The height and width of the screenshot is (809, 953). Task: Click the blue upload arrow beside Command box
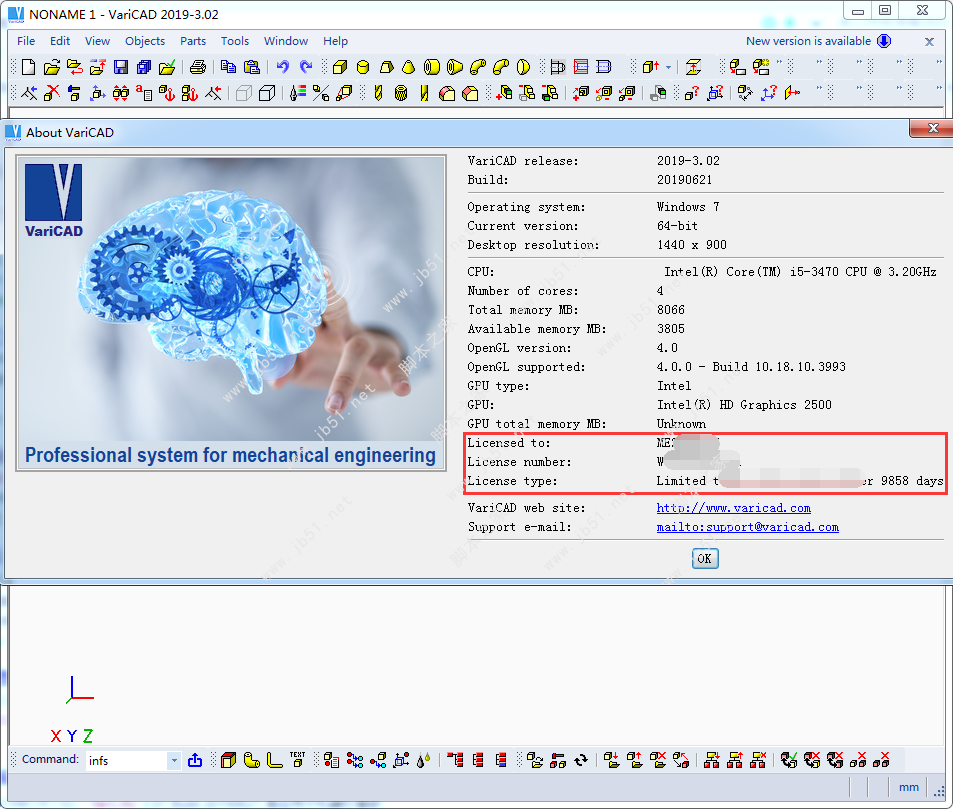(195, 760)
